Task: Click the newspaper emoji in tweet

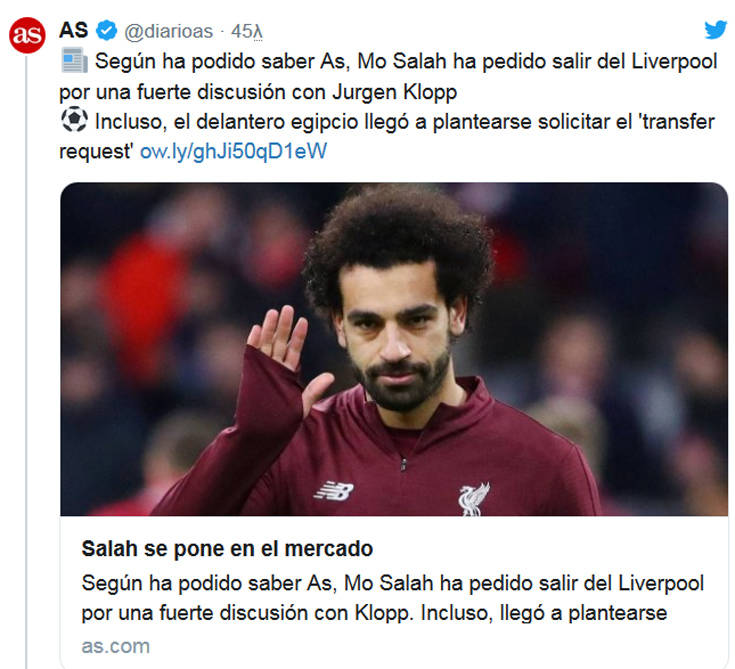Action: click(74, 60)
